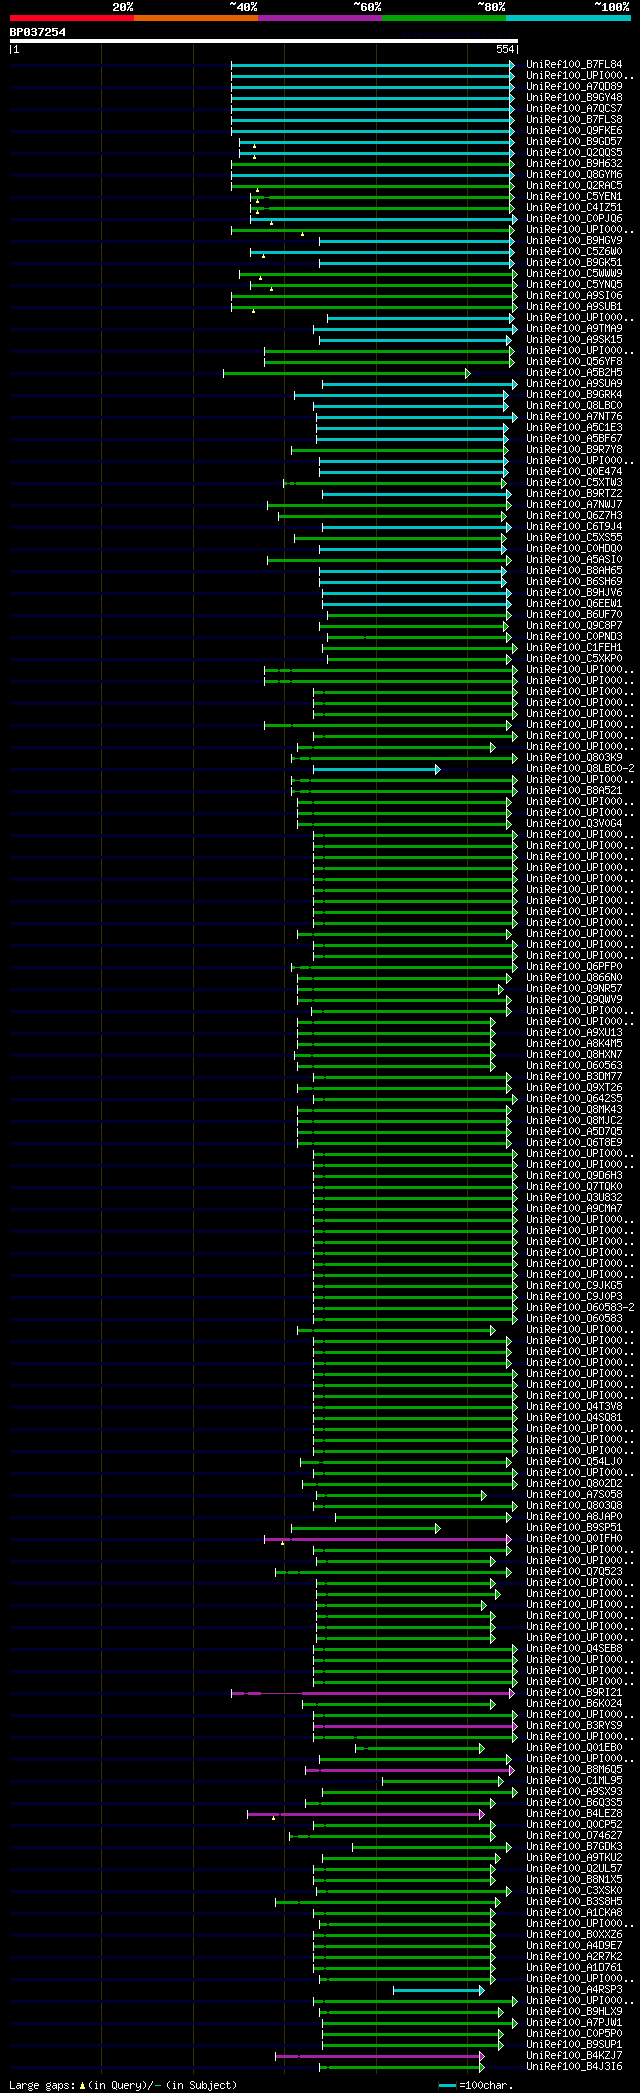Select label UniRef100_Q9NR57
This screenshot has height=2093, width=640.
point(574,989)
